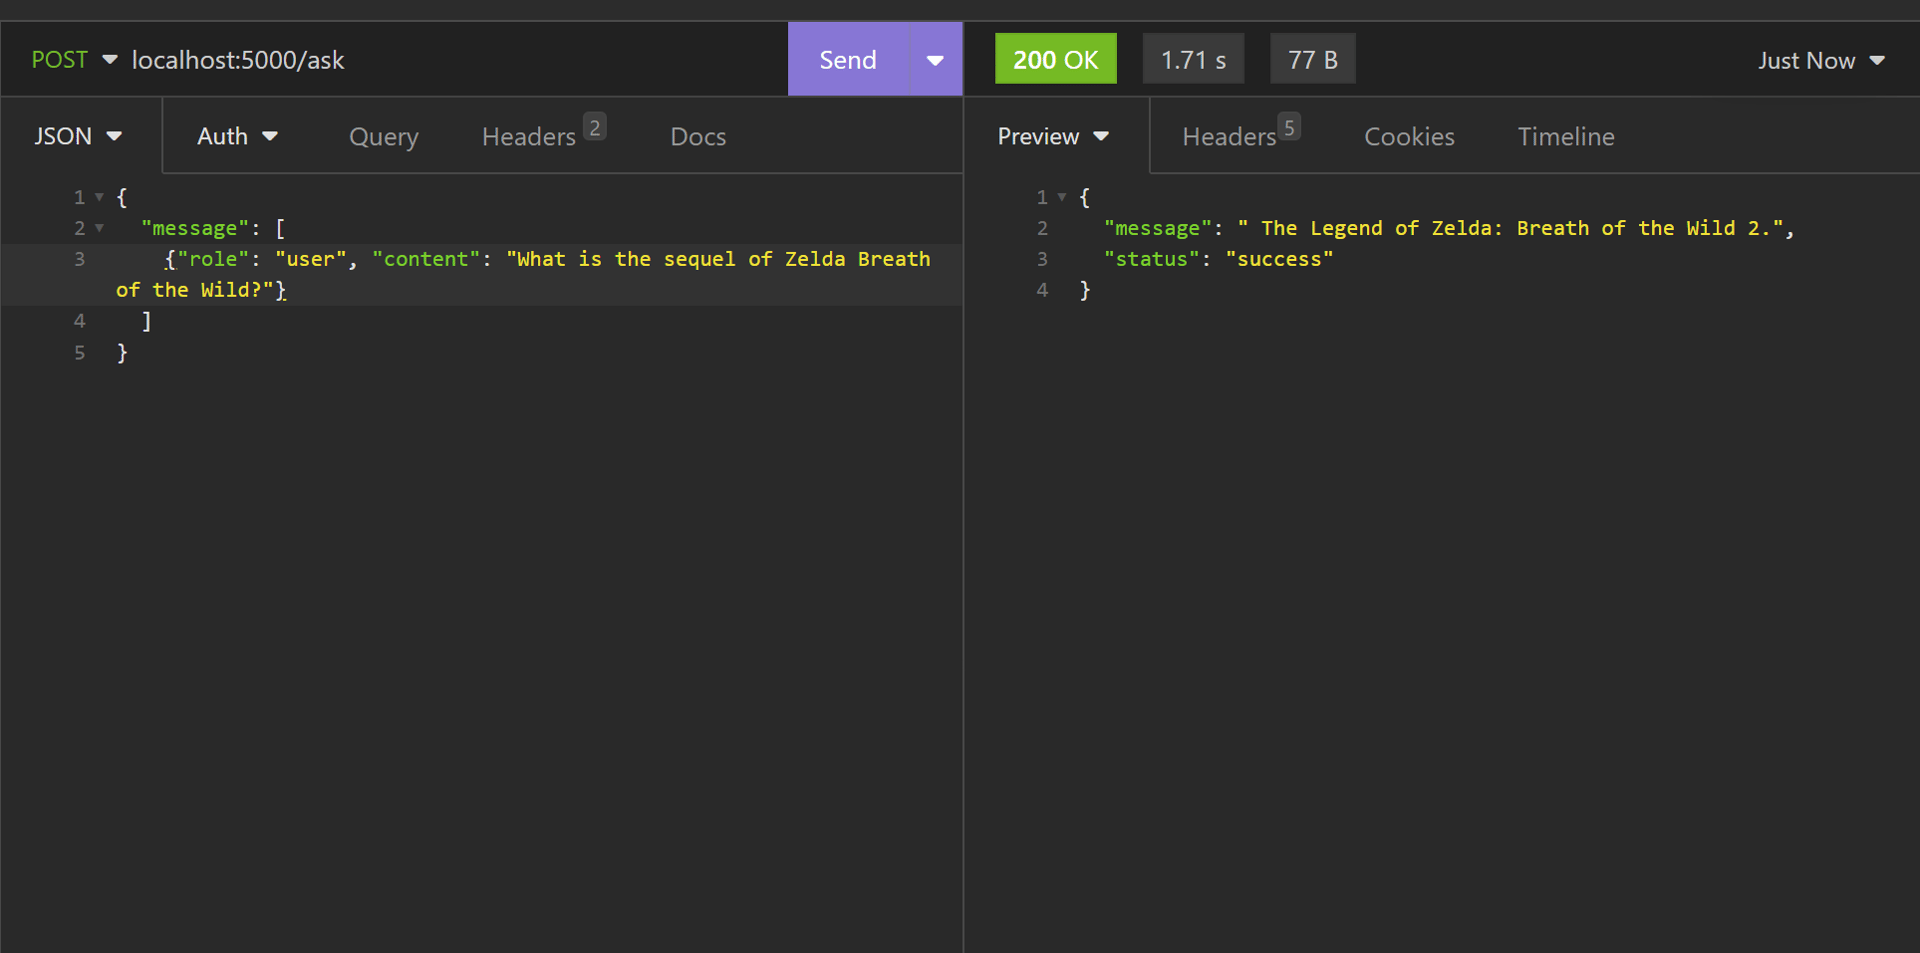Collapse response body line 1 fold arrow
1920x953 pixels.
coord(1062,197)
